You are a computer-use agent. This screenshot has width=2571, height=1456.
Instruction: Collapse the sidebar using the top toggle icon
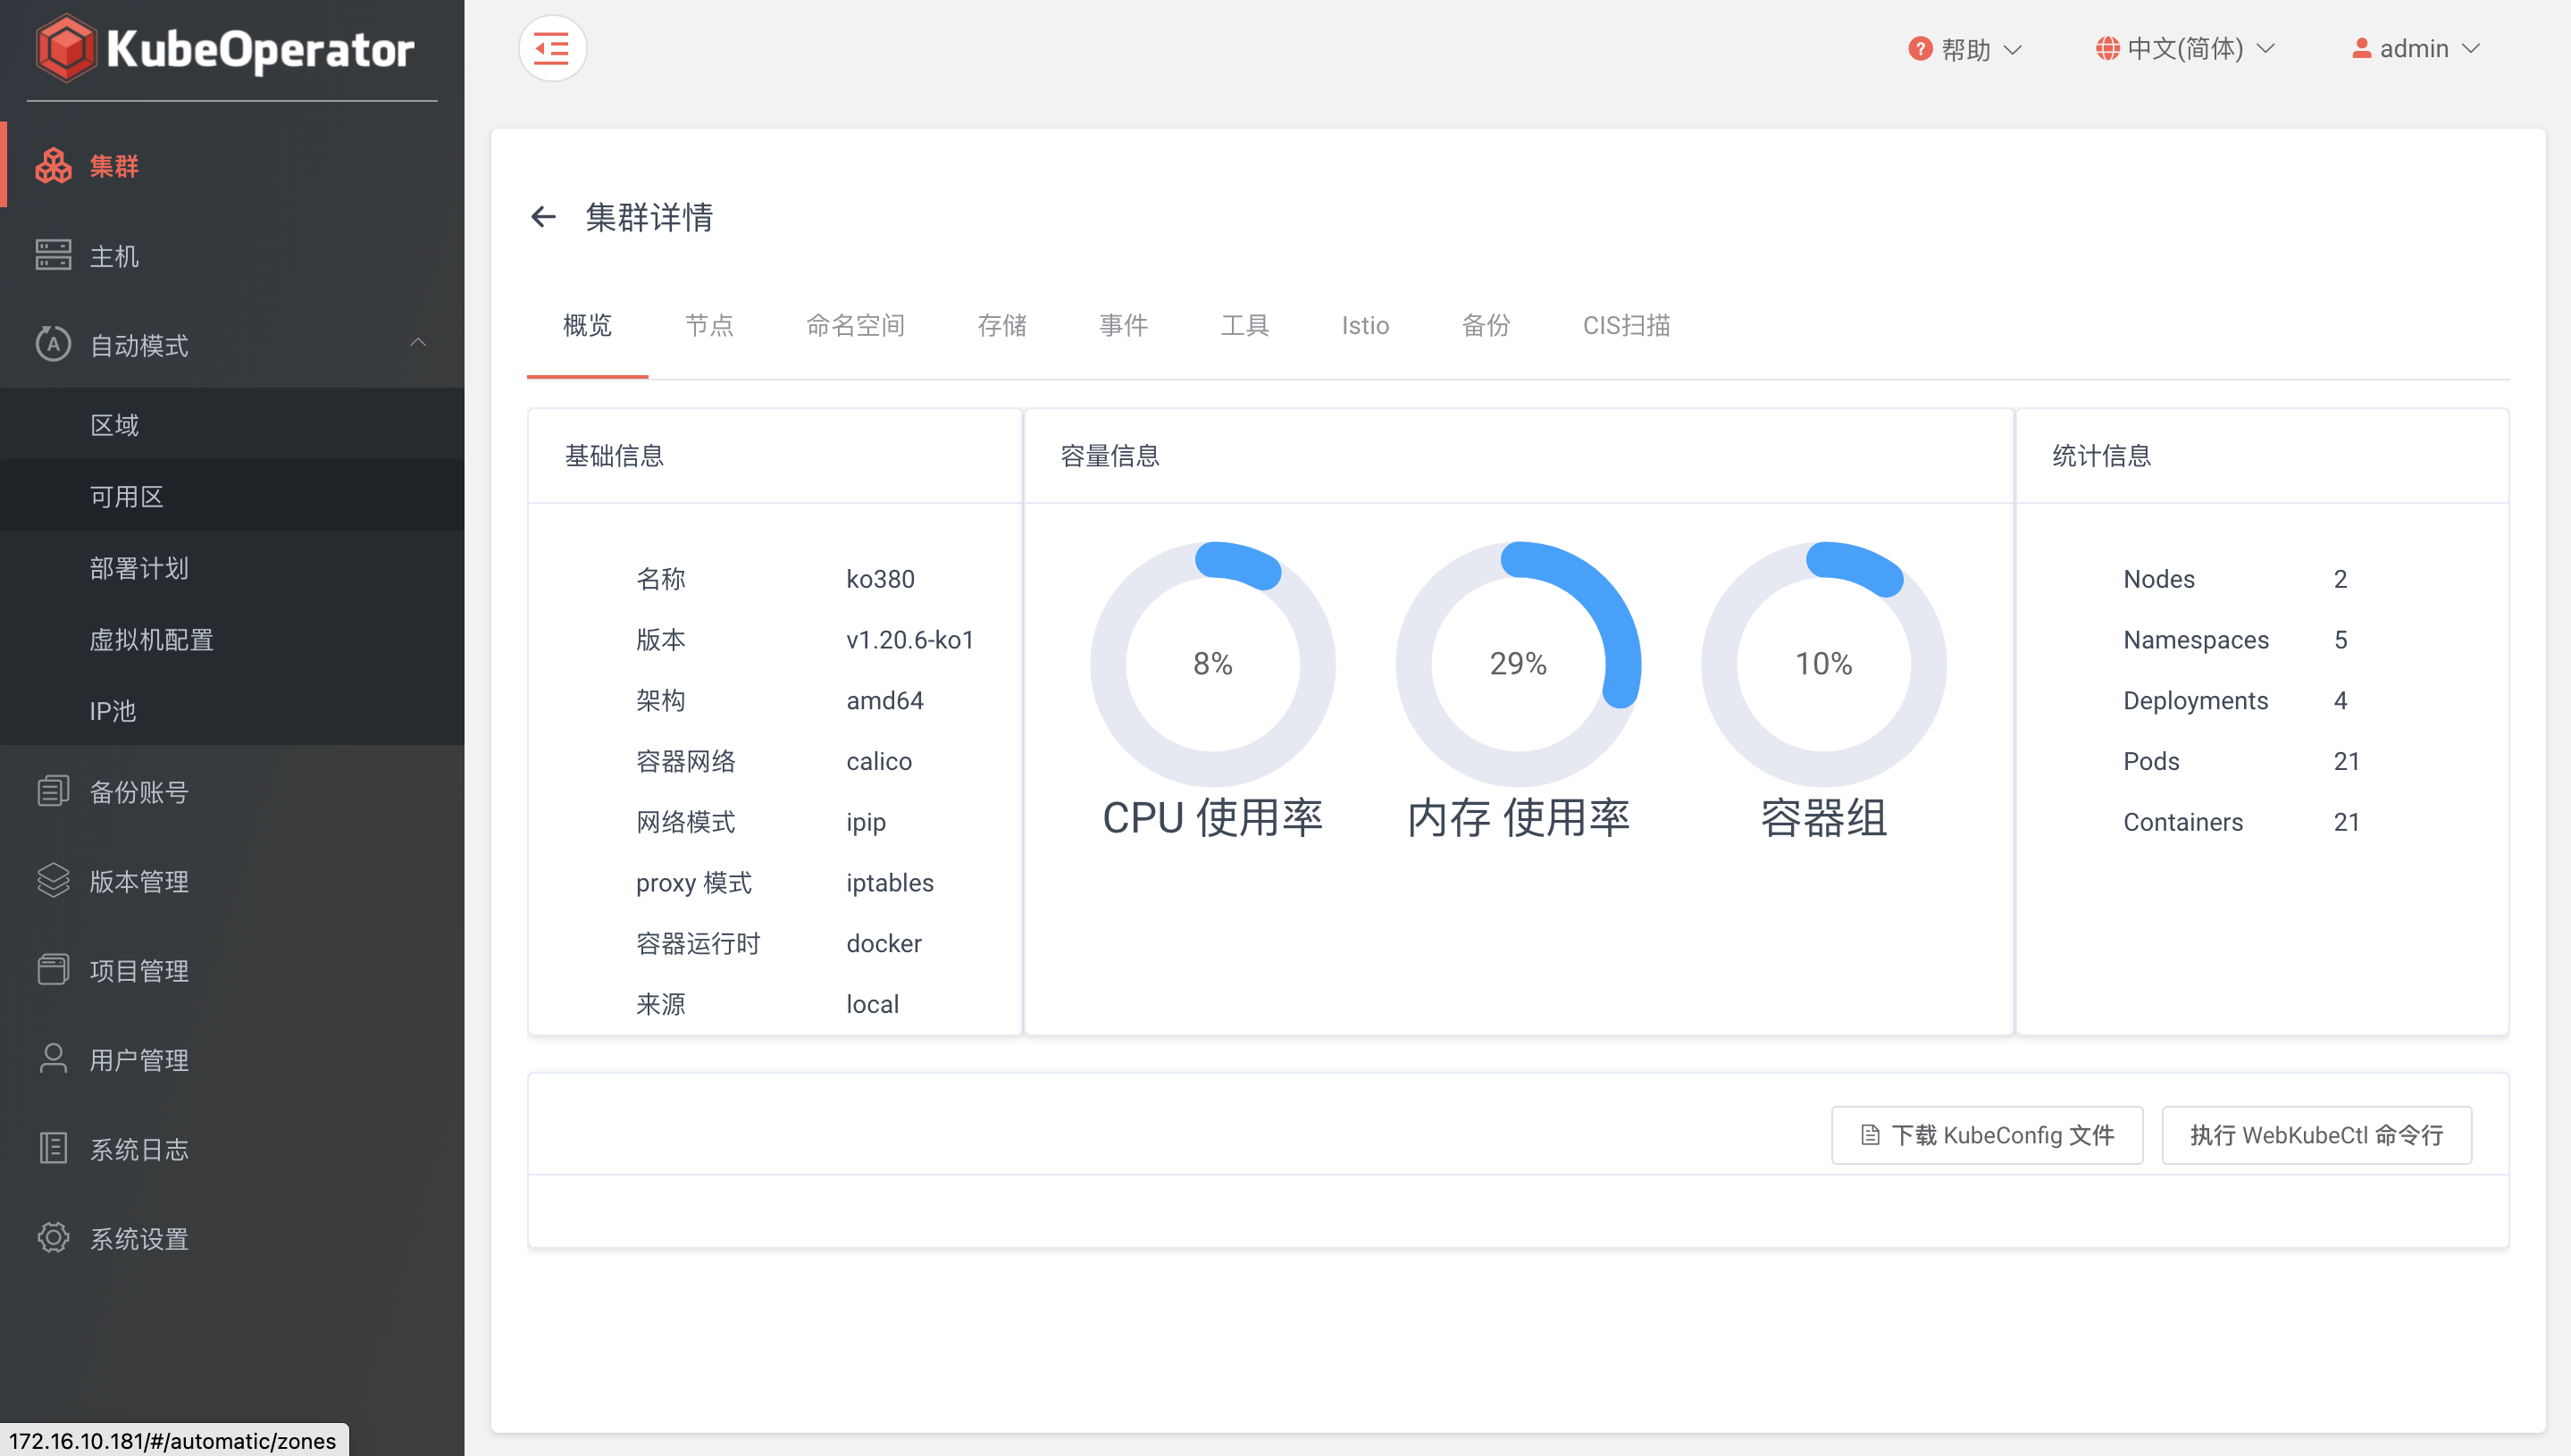(552, 47)
